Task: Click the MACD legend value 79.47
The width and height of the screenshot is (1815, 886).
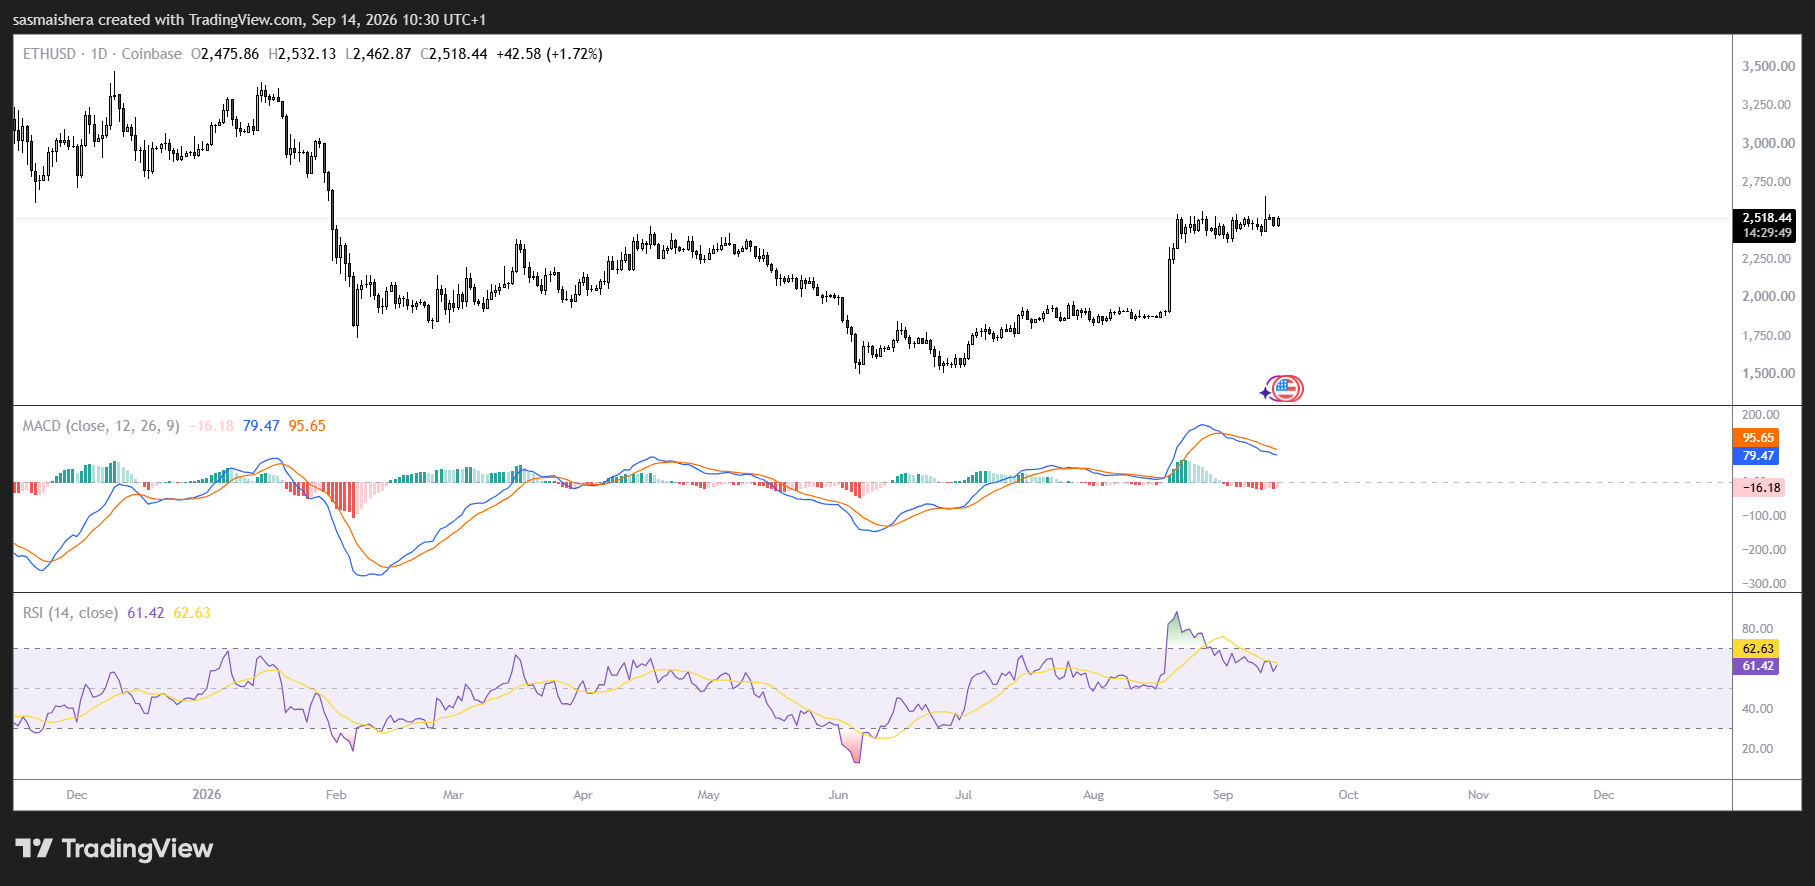Action: [261, 426]
